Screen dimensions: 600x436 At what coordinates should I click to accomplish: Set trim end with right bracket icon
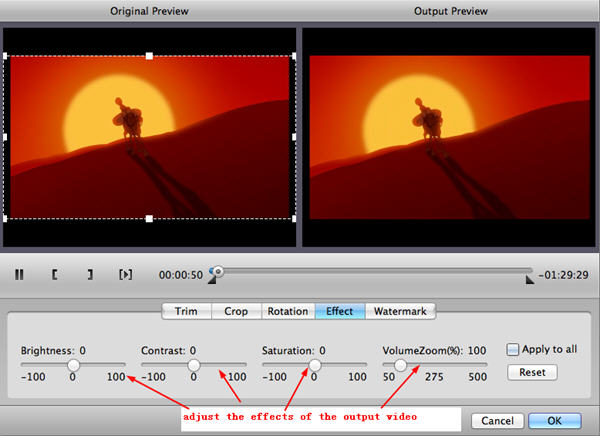90,274
